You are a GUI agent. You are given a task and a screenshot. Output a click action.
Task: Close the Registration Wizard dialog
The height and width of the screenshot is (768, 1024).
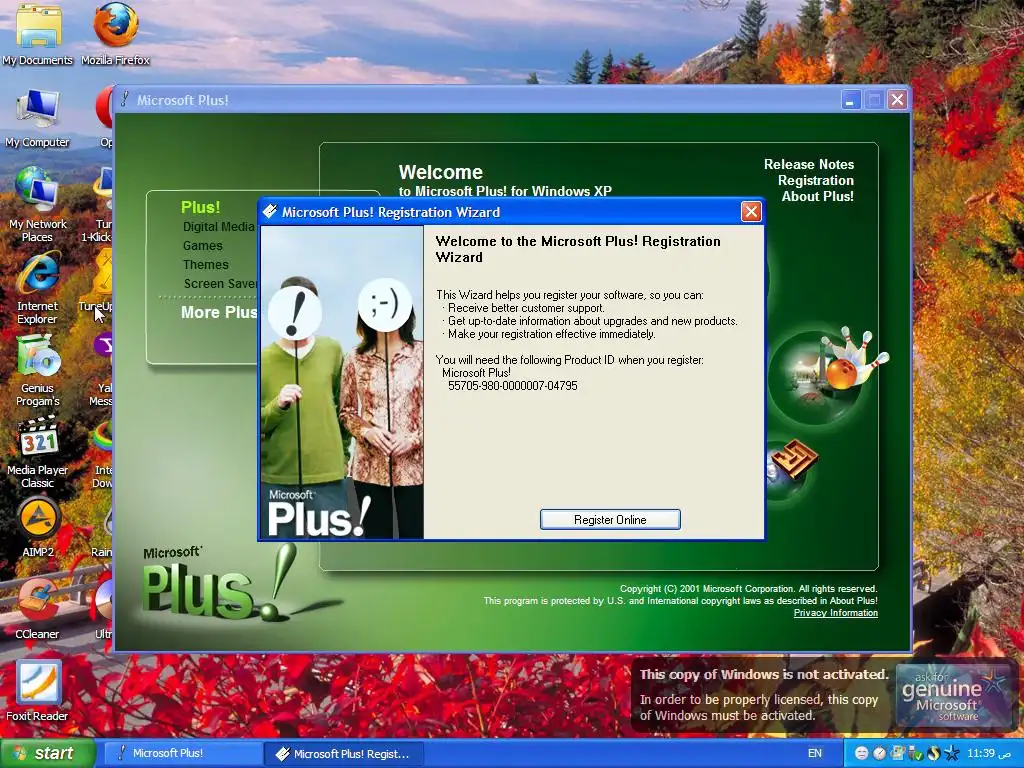coord(751,212)
